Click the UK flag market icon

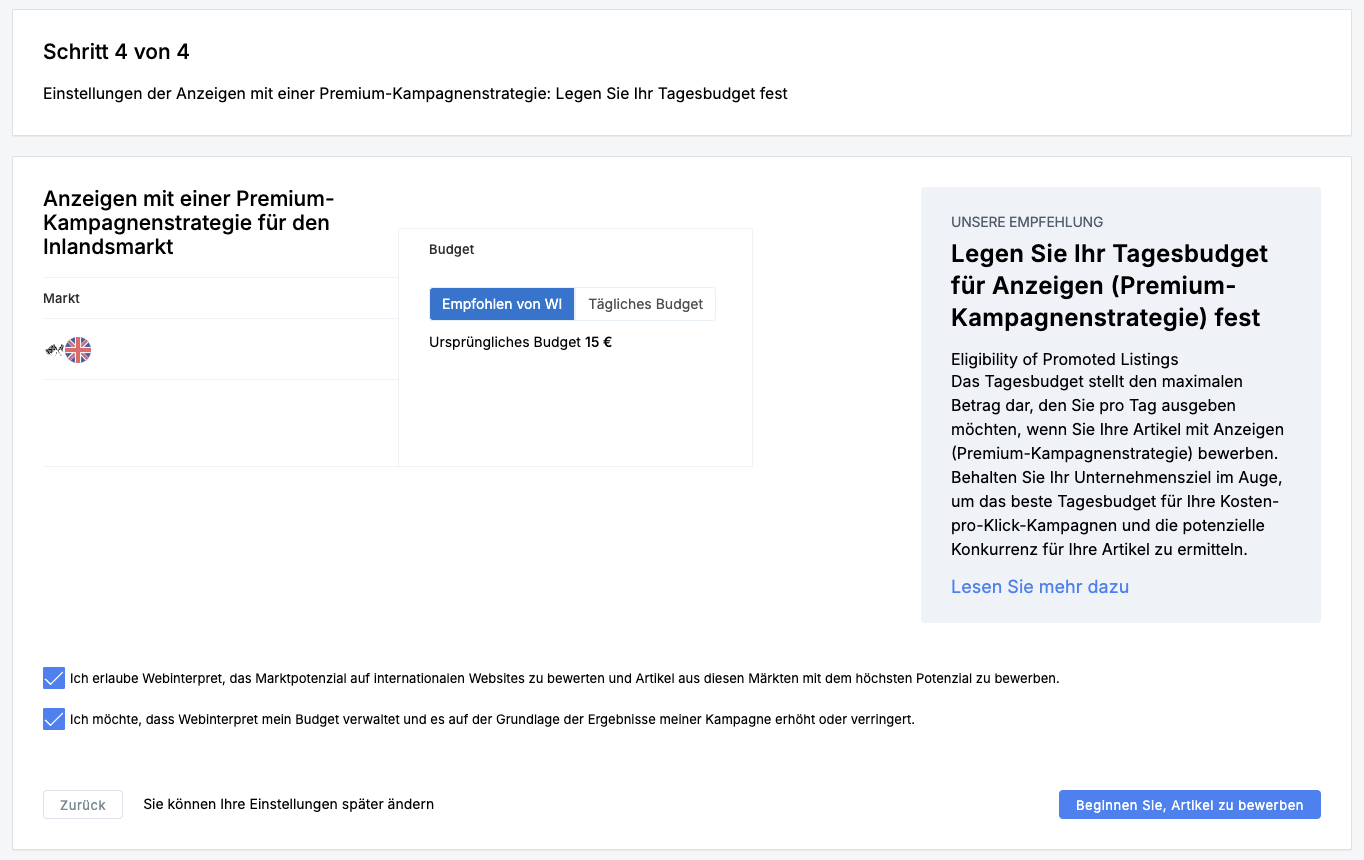click(78, 350)
